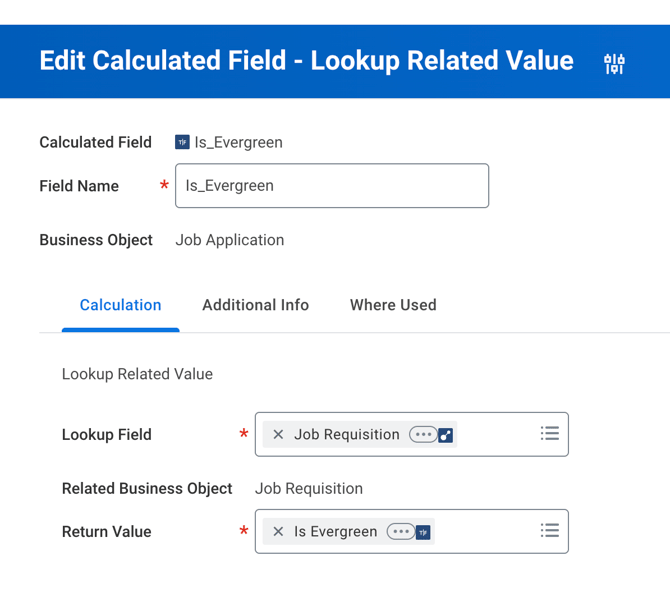Switch to the Where Used tab
Image resolution: width=670 pixels, height=597 pixels.
pos(393,305)
